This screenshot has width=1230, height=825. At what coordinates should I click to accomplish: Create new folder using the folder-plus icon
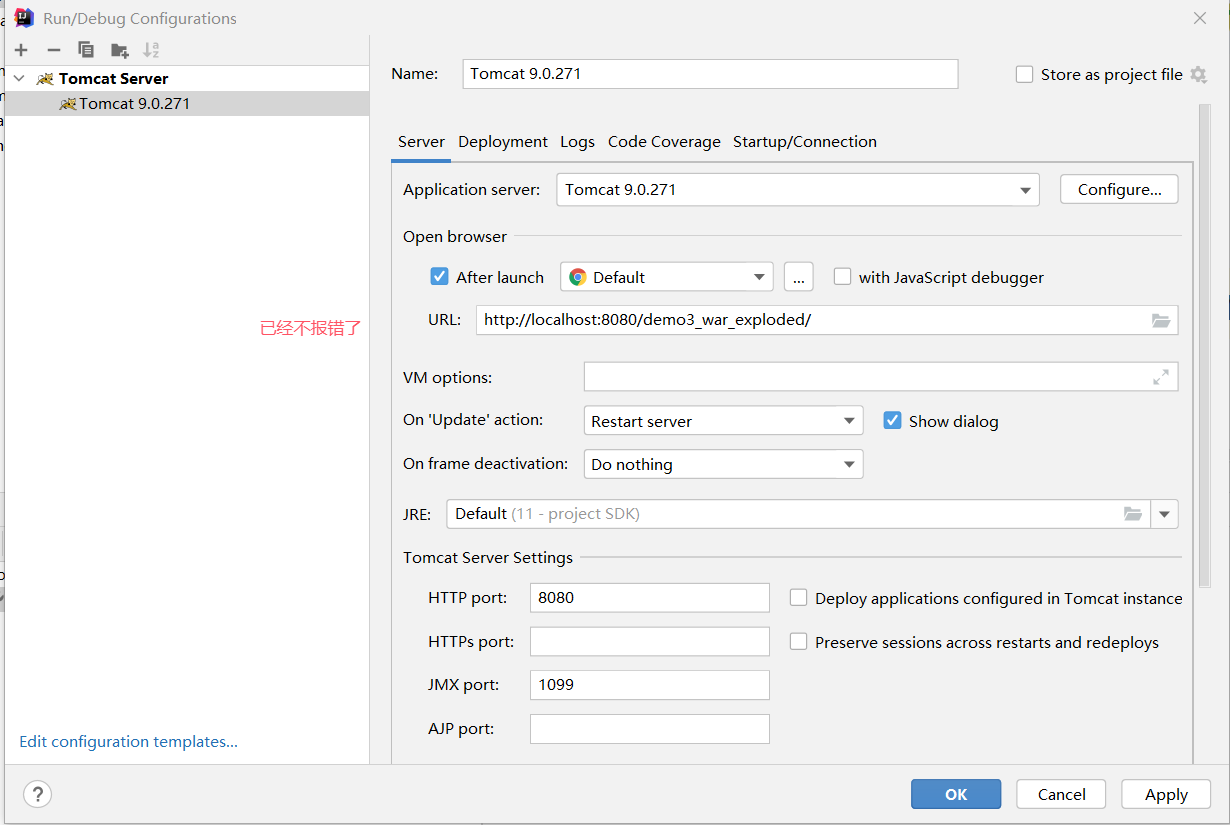[x=120, y=50]
